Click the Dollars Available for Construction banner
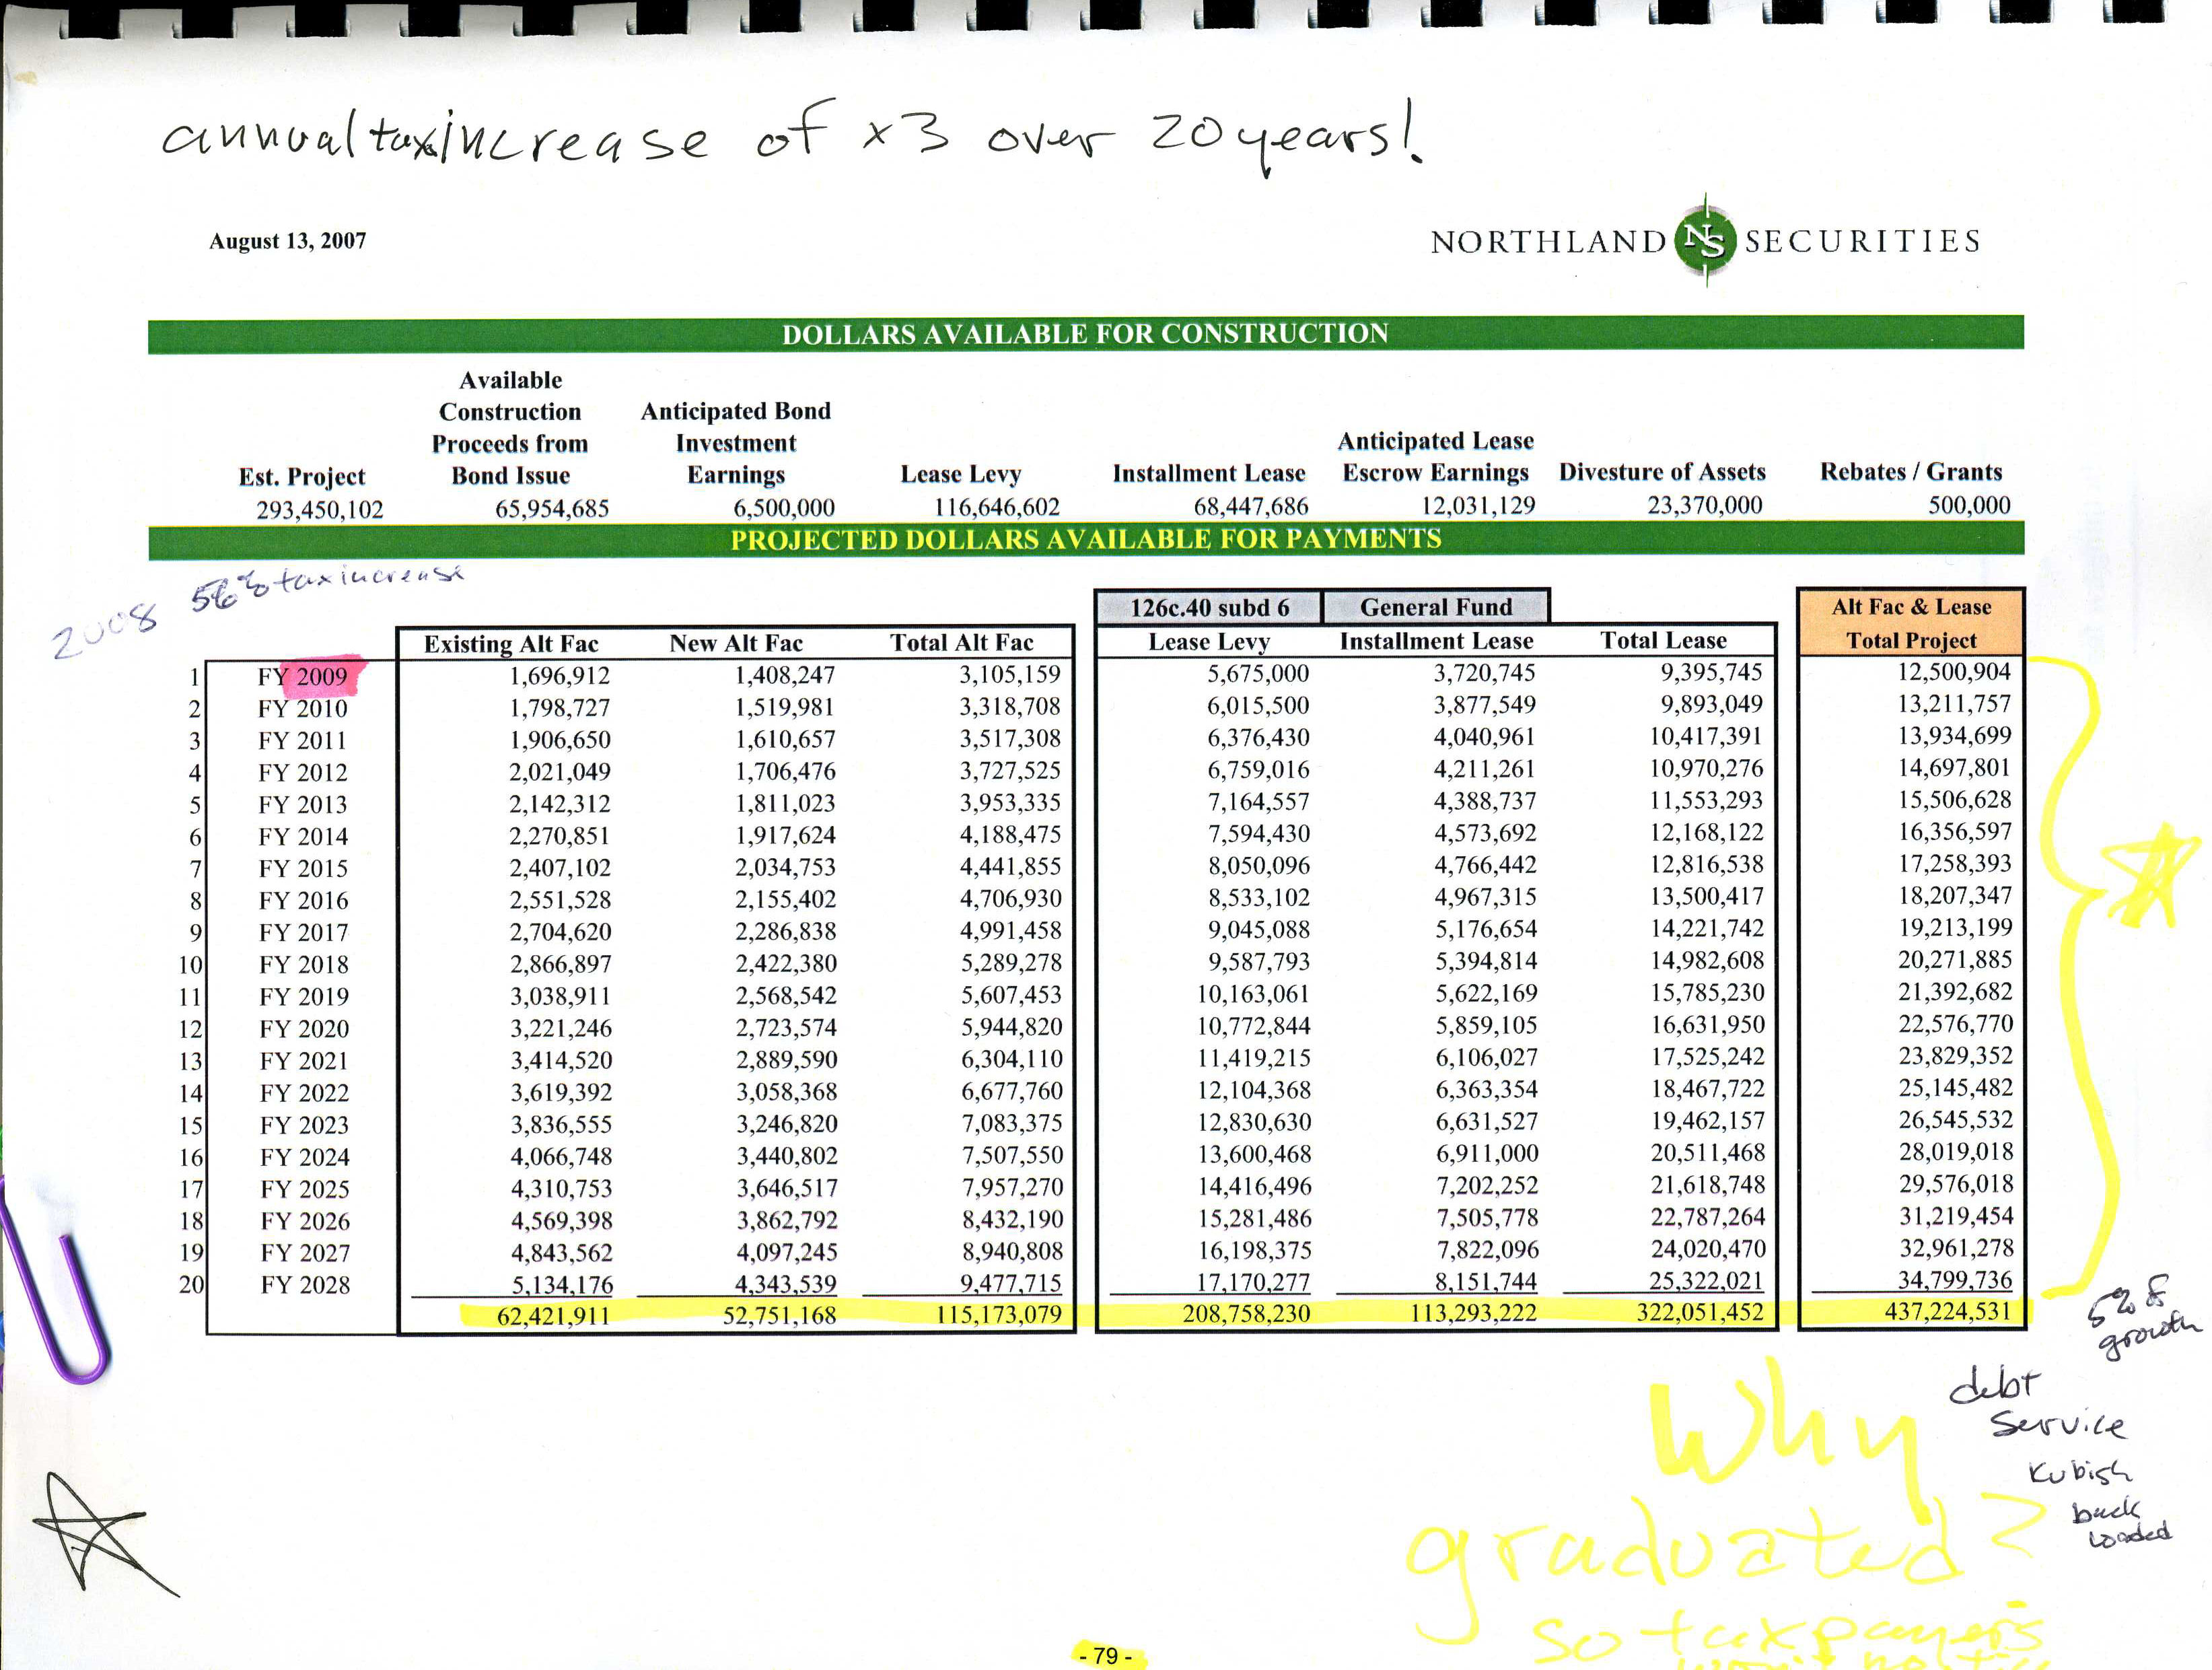Screen dimensions: 2212x1670 coord(1085,334)
